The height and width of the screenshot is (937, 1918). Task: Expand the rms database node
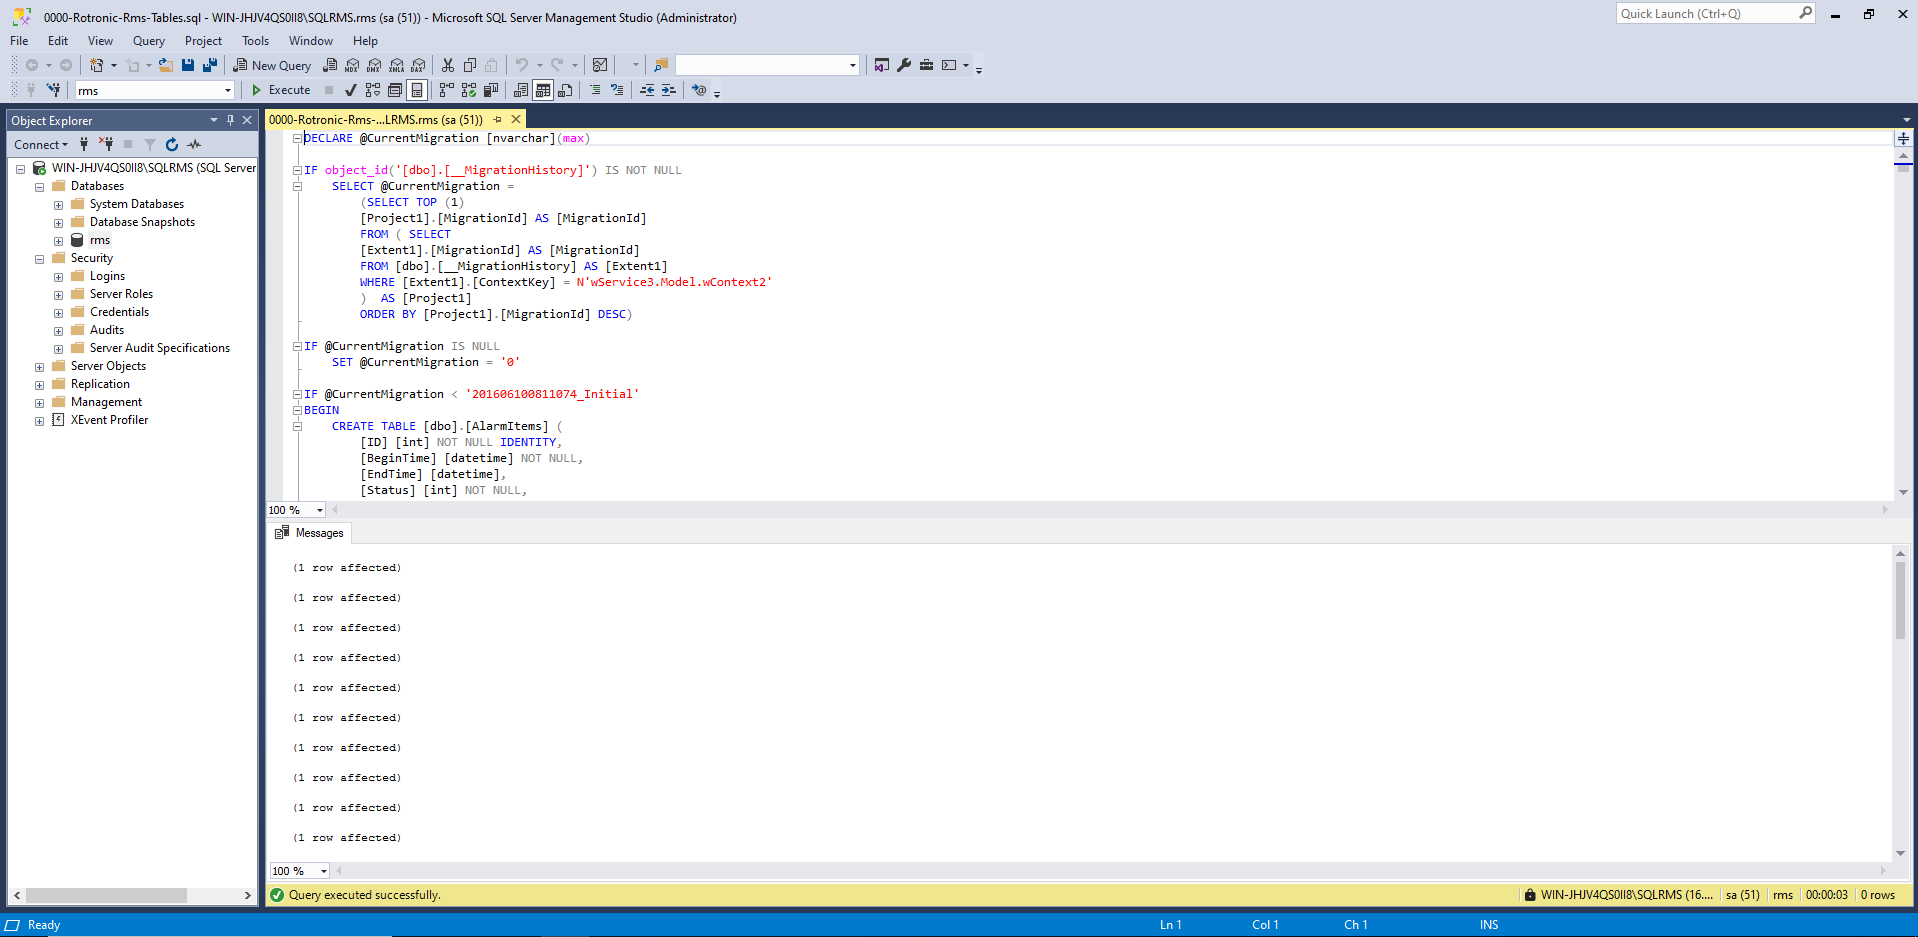(59, 241)
